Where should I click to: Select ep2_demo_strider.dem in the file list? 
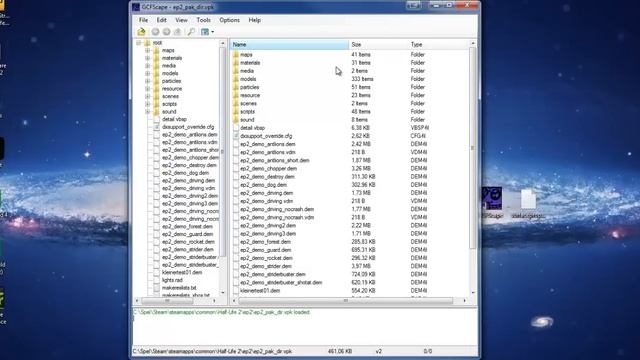click(x=266, y=266)
